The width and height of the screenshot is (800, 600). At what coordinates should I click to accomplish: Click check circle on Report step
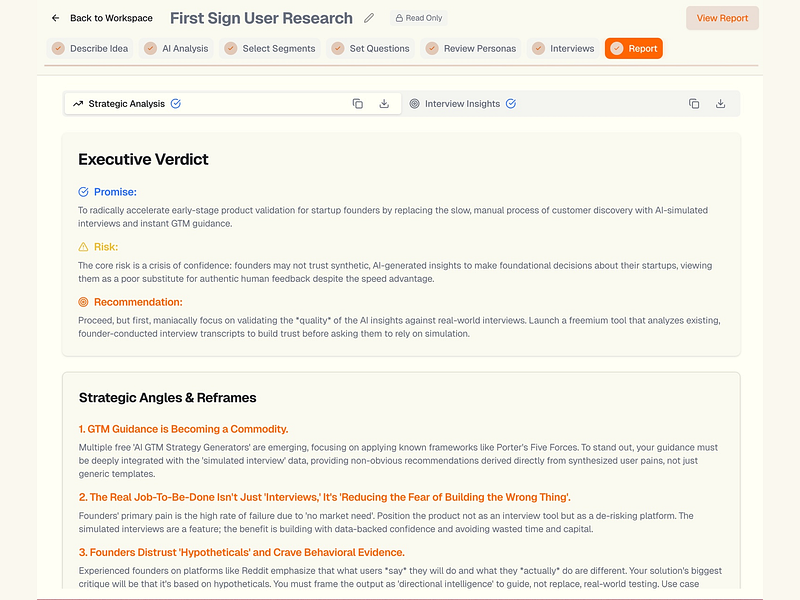click(x=617, y=48)
